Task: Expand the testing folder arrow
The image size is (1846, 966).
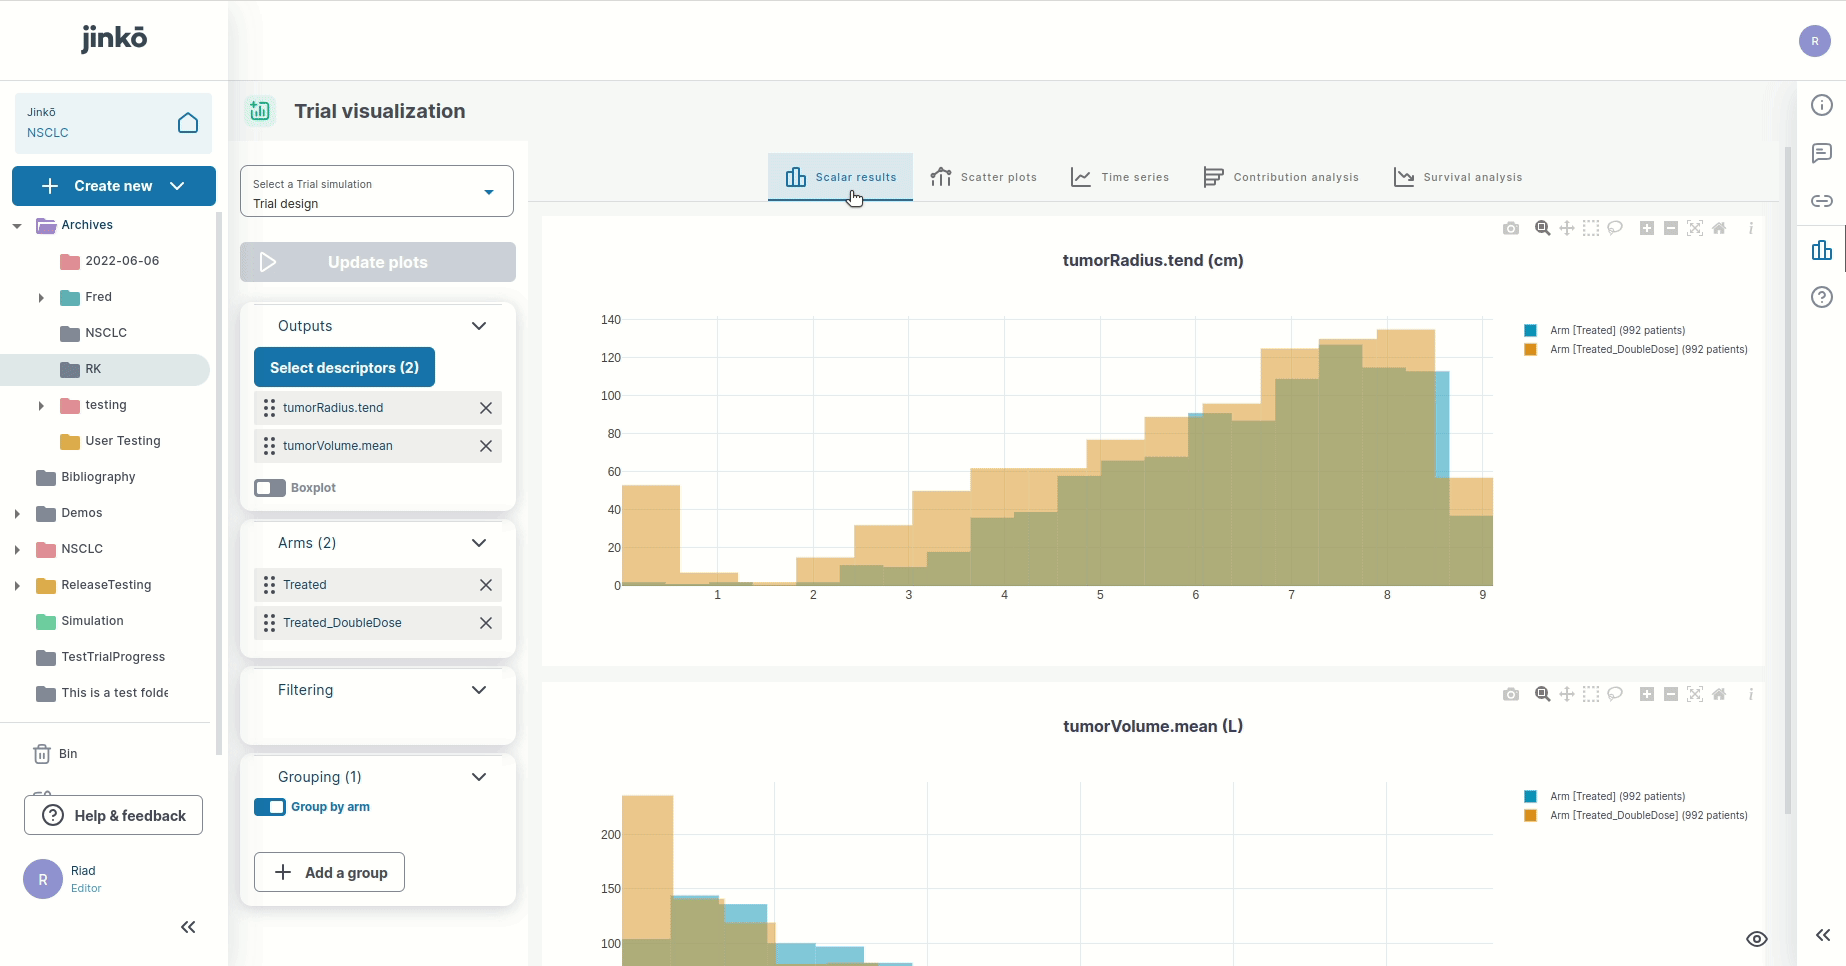Action: [41, 406]
